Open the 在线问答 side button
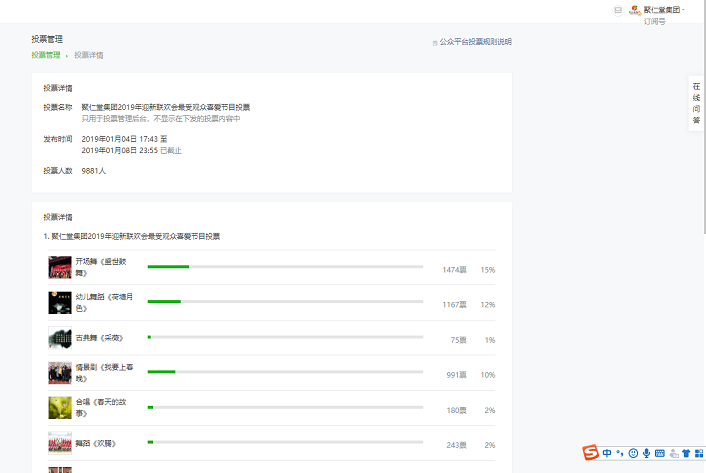This screenshot has height=473, width=706. pyautogui.click(x=696, y=103)
